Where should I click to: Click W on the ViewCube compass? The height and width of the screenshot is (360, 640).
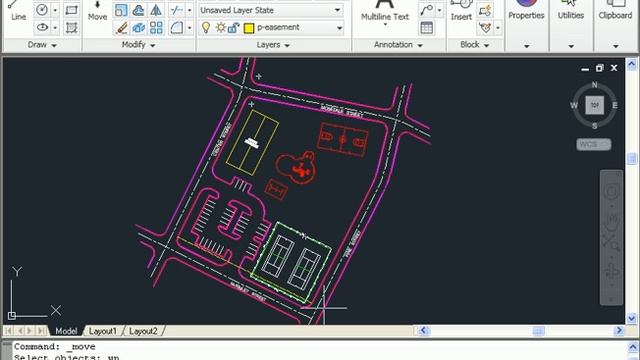pyautogui.click(x=574, y=105)
